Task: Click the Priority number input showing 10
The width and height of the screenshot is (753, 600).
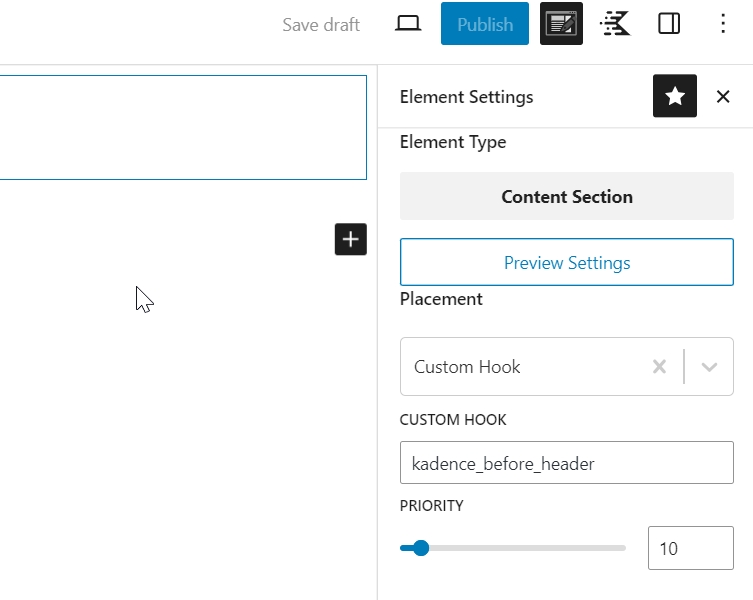Action: click(x=690, y=548)
